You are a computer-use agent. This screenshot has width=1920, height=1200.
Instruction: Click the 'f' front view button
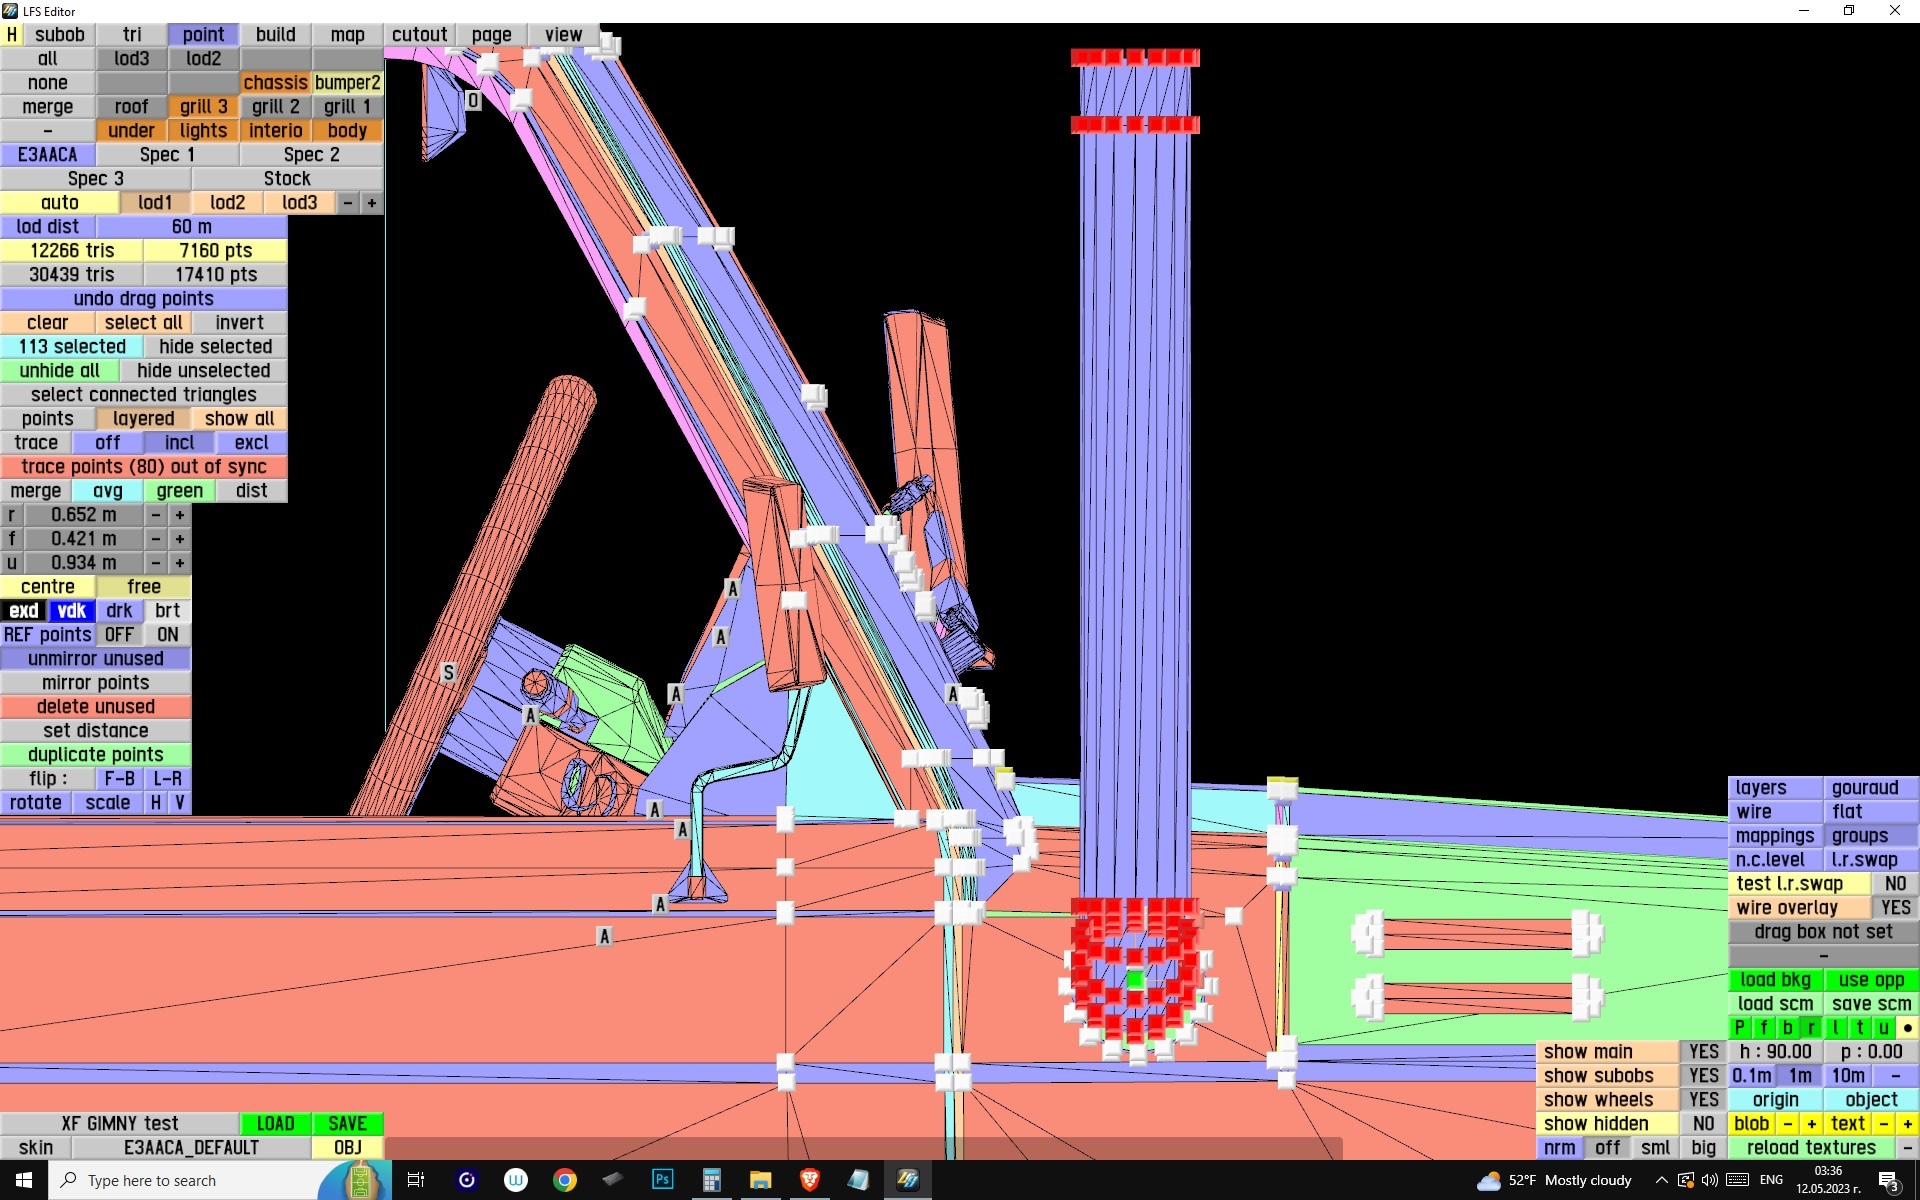pyautogui.click(x=1763, y=1027)
